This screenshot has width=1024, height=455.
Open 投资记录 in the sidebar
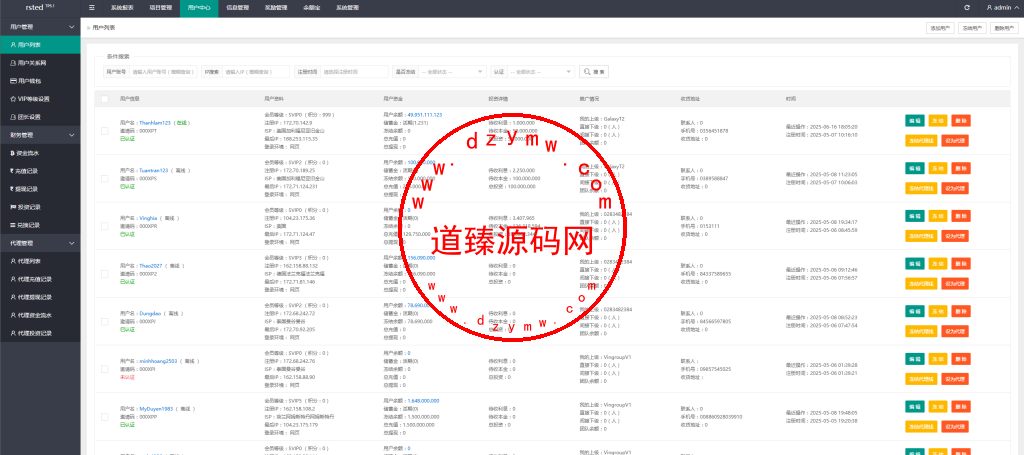point(40,207)
